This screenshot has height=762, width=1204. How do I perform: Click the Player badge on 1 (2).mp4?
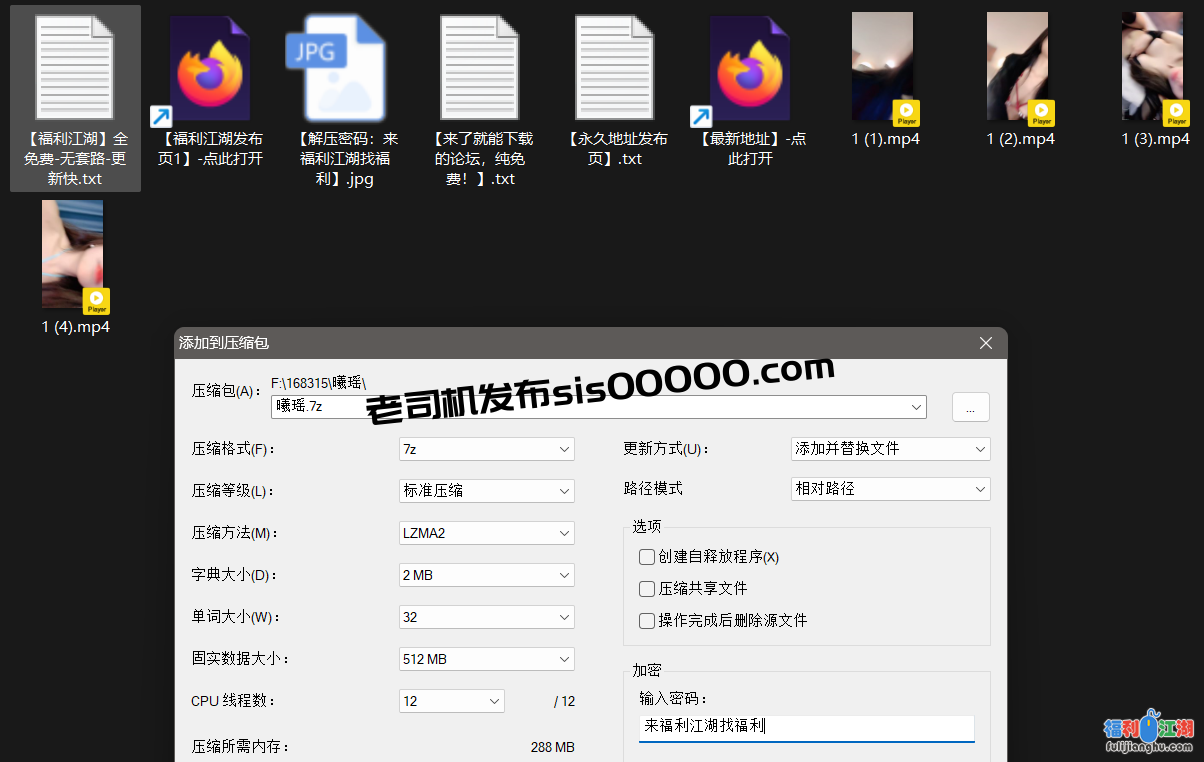[1041, 113]
